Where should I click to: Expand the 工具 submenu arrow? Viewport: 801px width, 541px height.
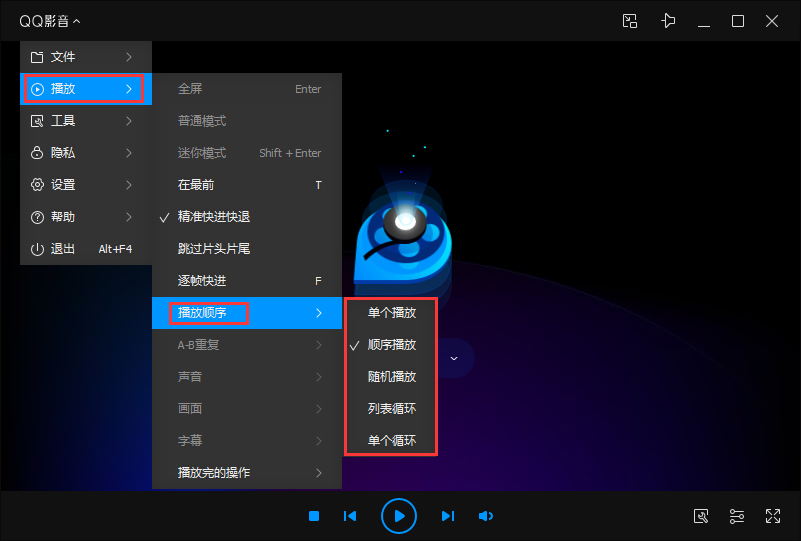[129, 121]
